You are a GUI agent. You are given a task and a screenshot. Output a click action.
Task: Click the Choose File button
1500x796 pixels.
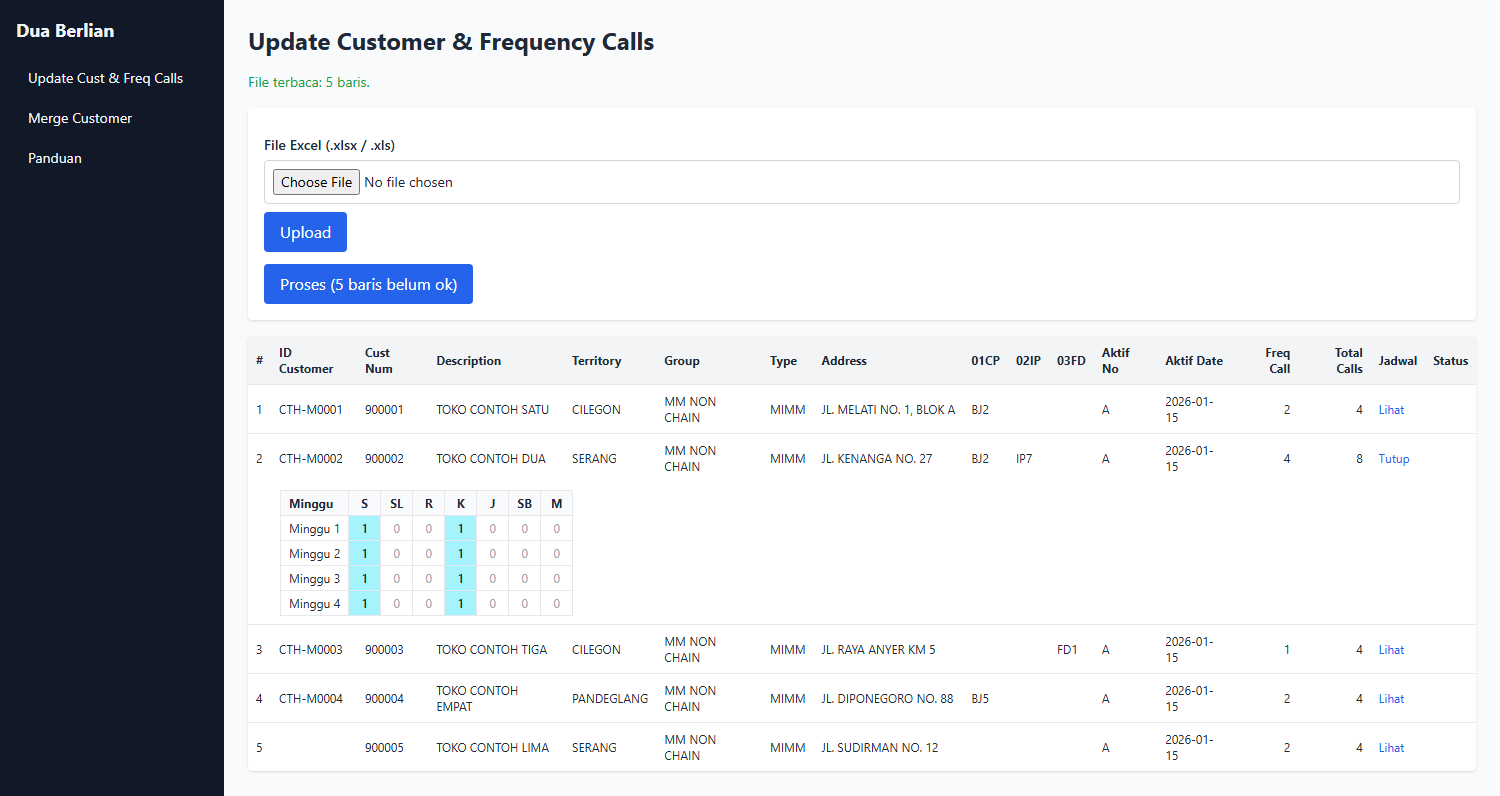pos(316,182)
